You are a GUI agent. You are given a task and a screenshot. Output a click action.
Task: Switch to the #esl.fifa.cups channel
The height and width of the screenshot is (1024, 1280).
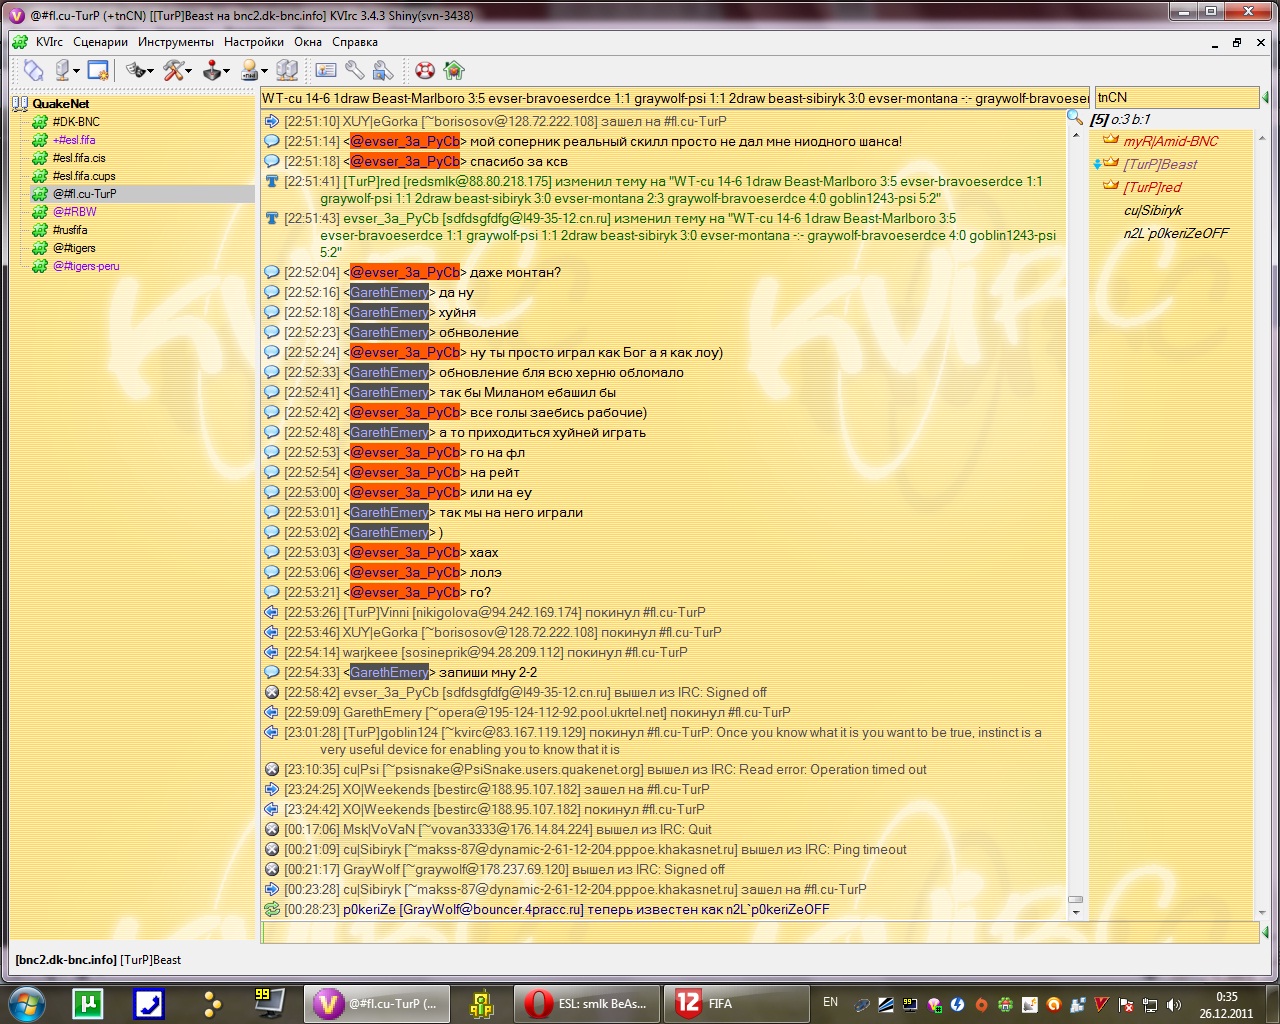(x=84, y=176)
